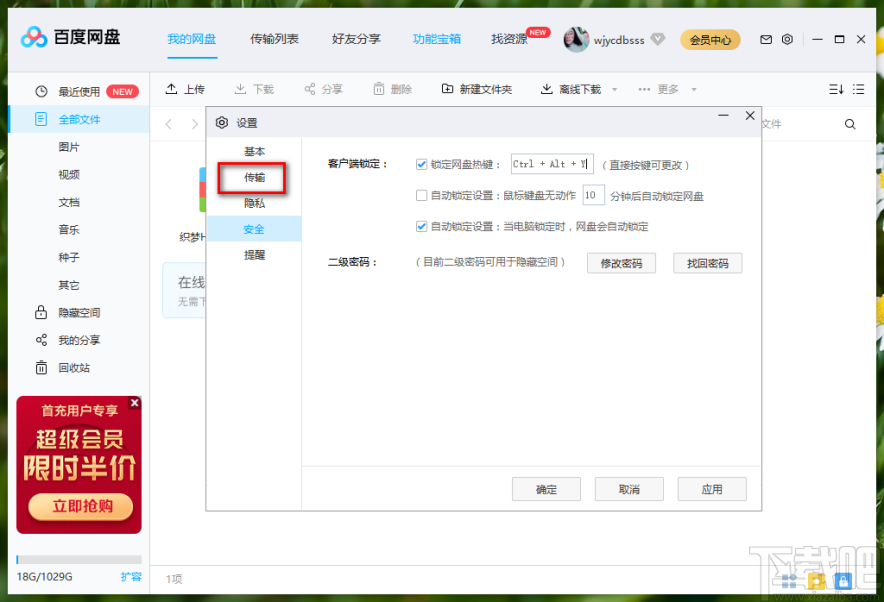Click Change password (修改密码) button
Viewport: 884px width, 602px height.
click(621, 263)
